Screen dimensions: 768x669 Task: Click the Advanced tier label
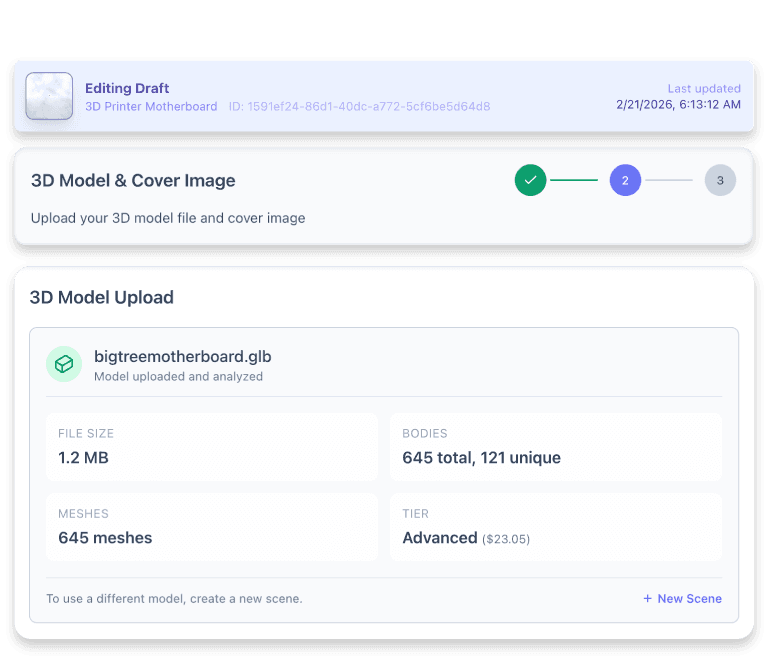coord(440,538)
